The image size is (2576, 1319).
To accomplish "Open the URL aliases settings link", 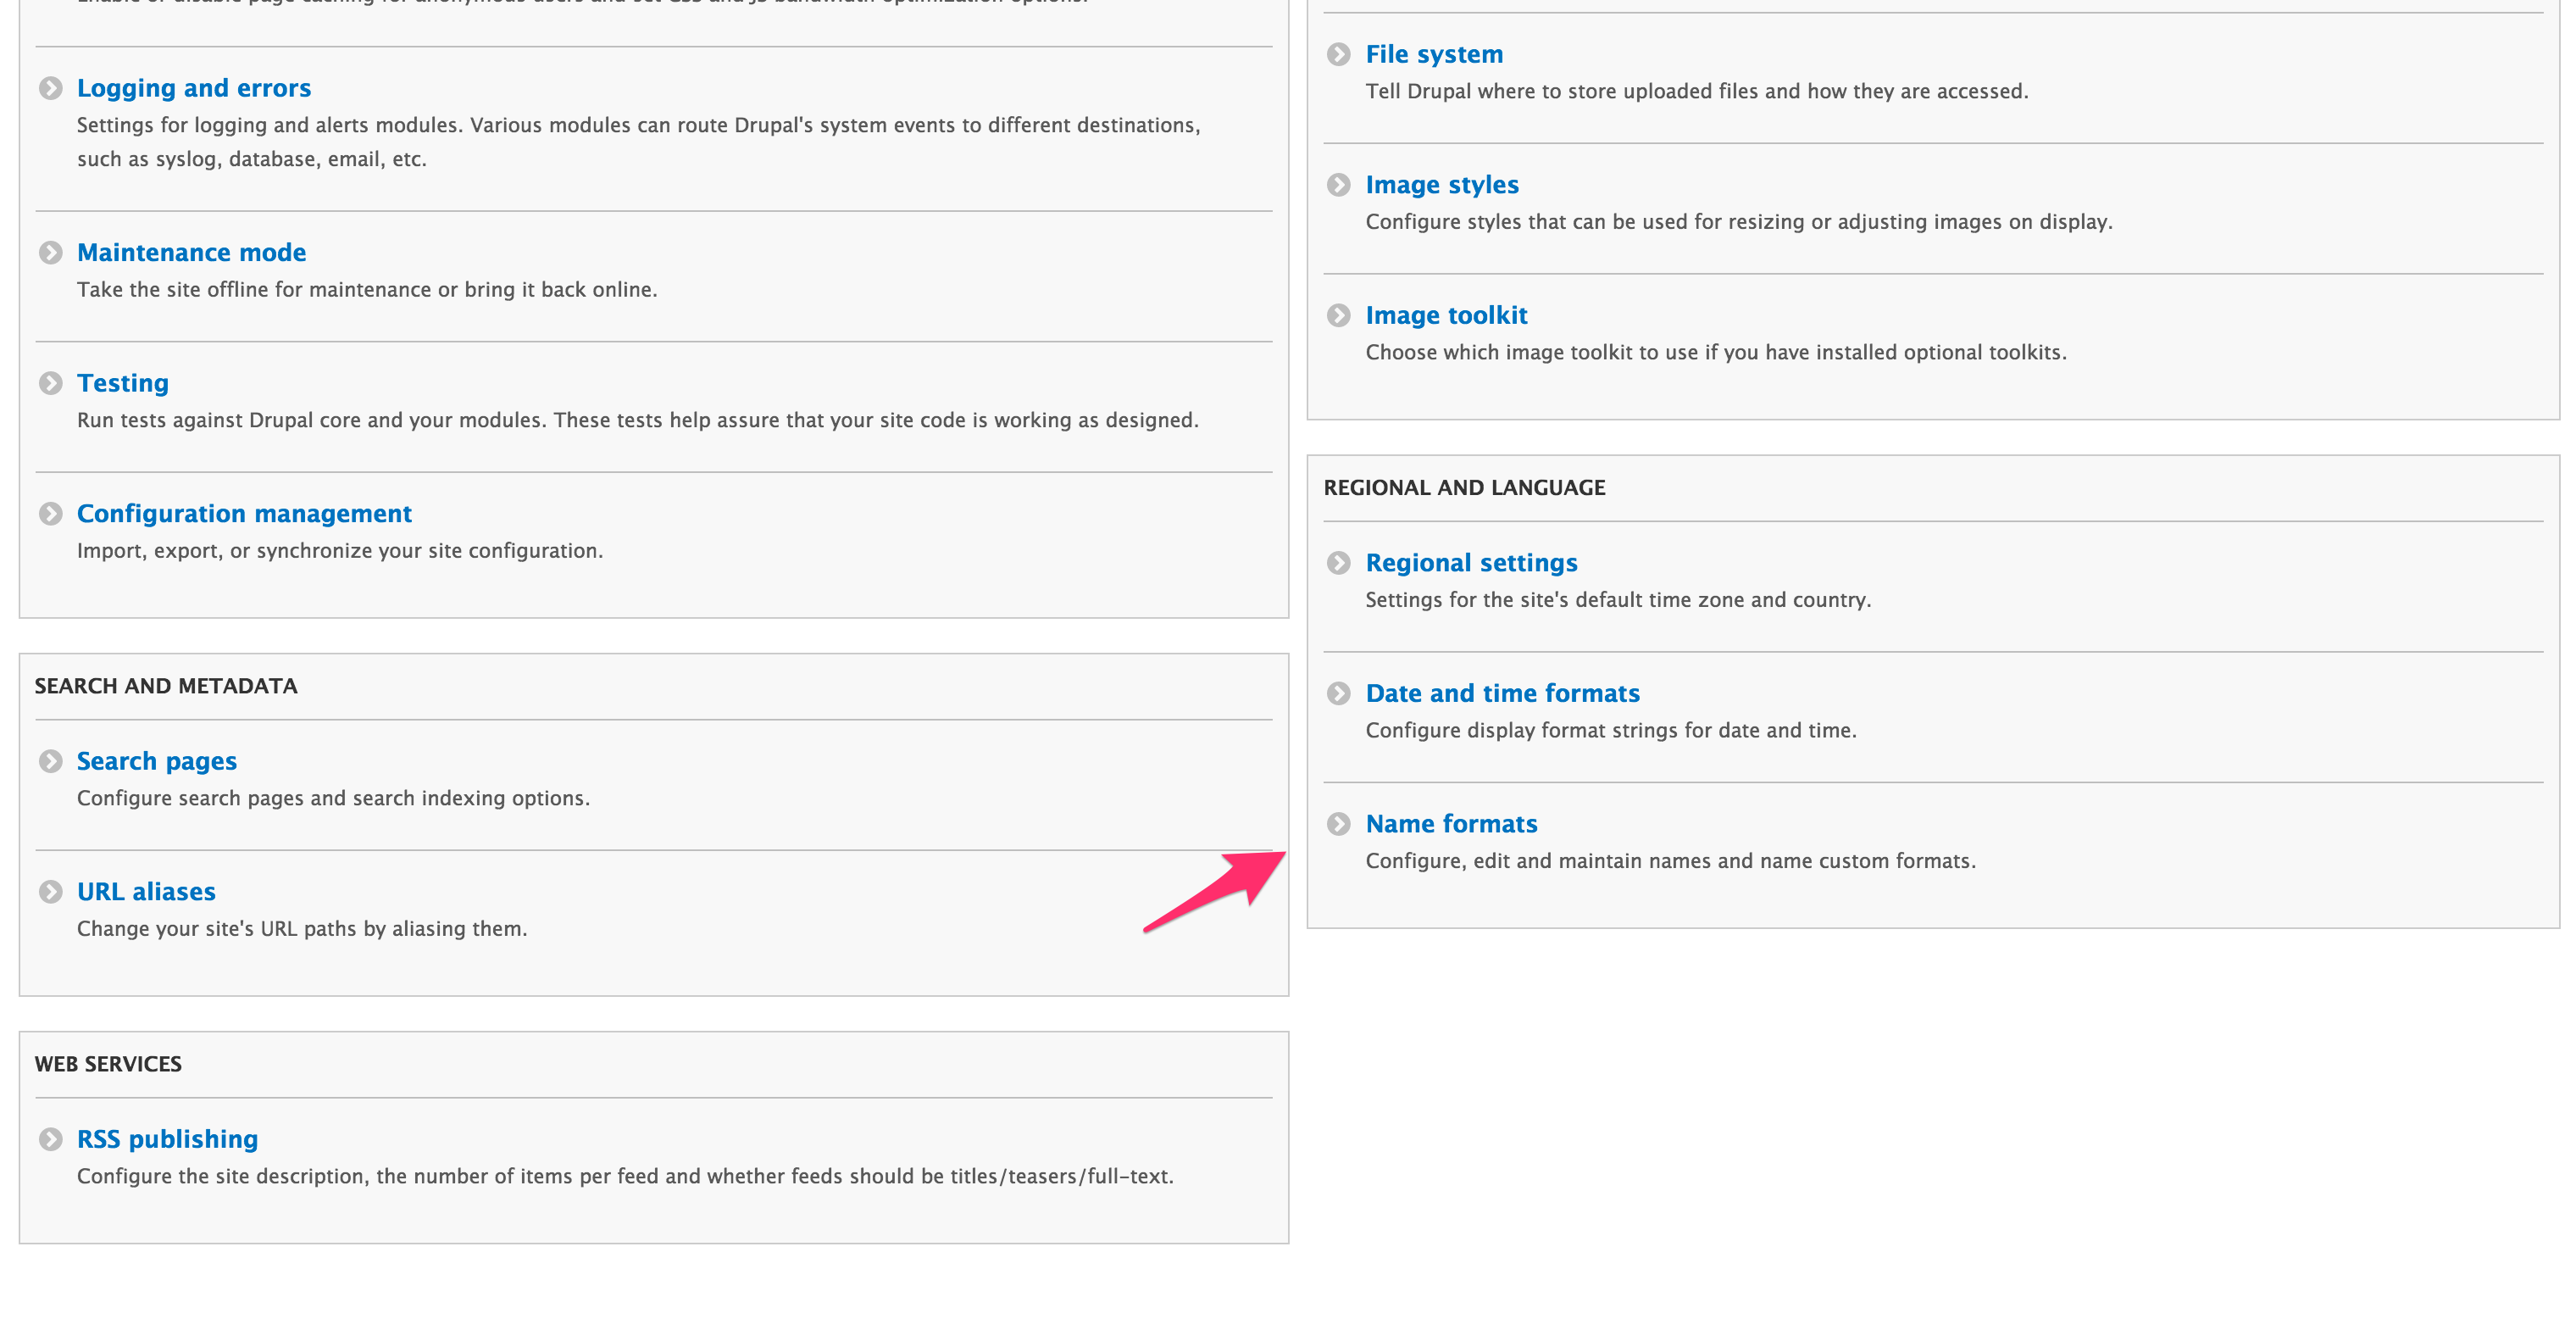I will click(x=146, y=891).
